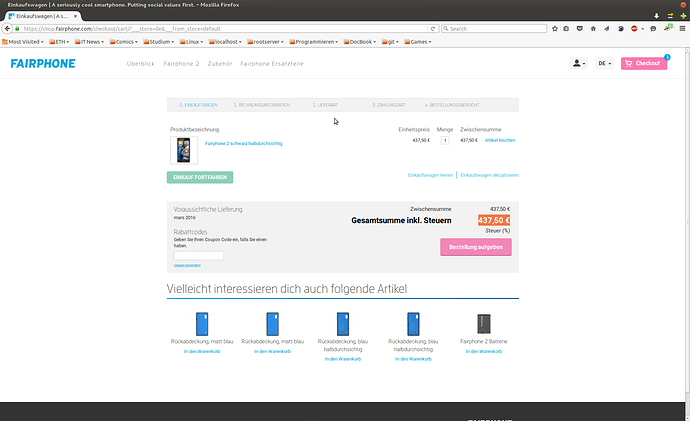Open the Fairphone 2 schwarz halbdurchsichtig link
The image size is (690, 421).
click(x=243, y=143)
